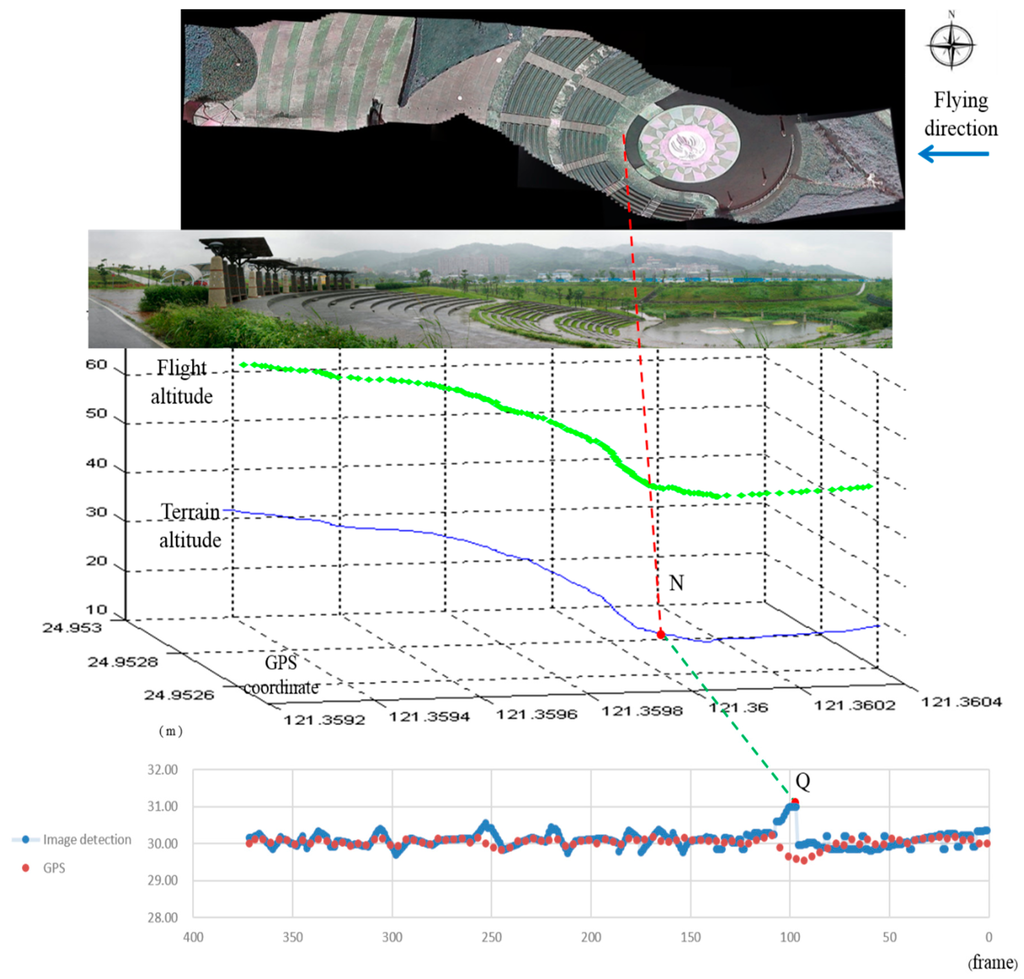Click the 32.00 y-axis value

[x=162, y=770]
